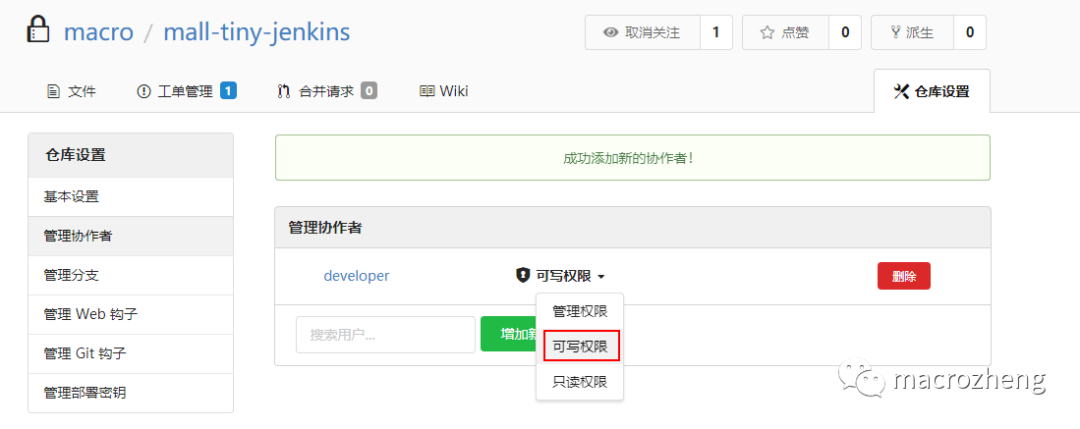1080x429 pixels.
Task: Click the pull request icon beside 合并请求
Action: [284, 91]
